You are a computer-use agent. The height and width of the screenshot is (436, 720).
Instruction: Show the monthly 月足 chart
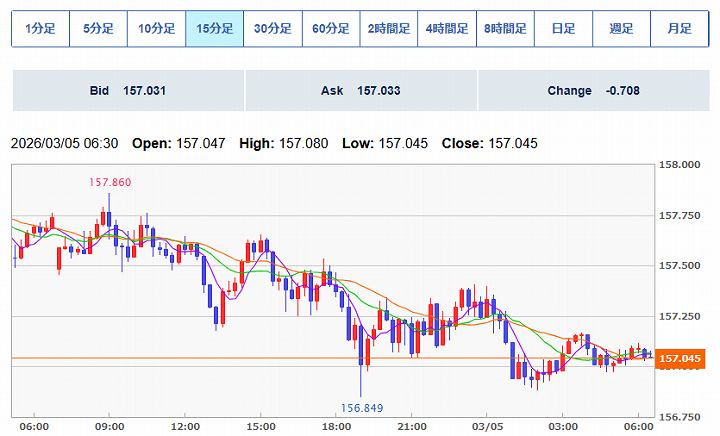pos(679,29)
